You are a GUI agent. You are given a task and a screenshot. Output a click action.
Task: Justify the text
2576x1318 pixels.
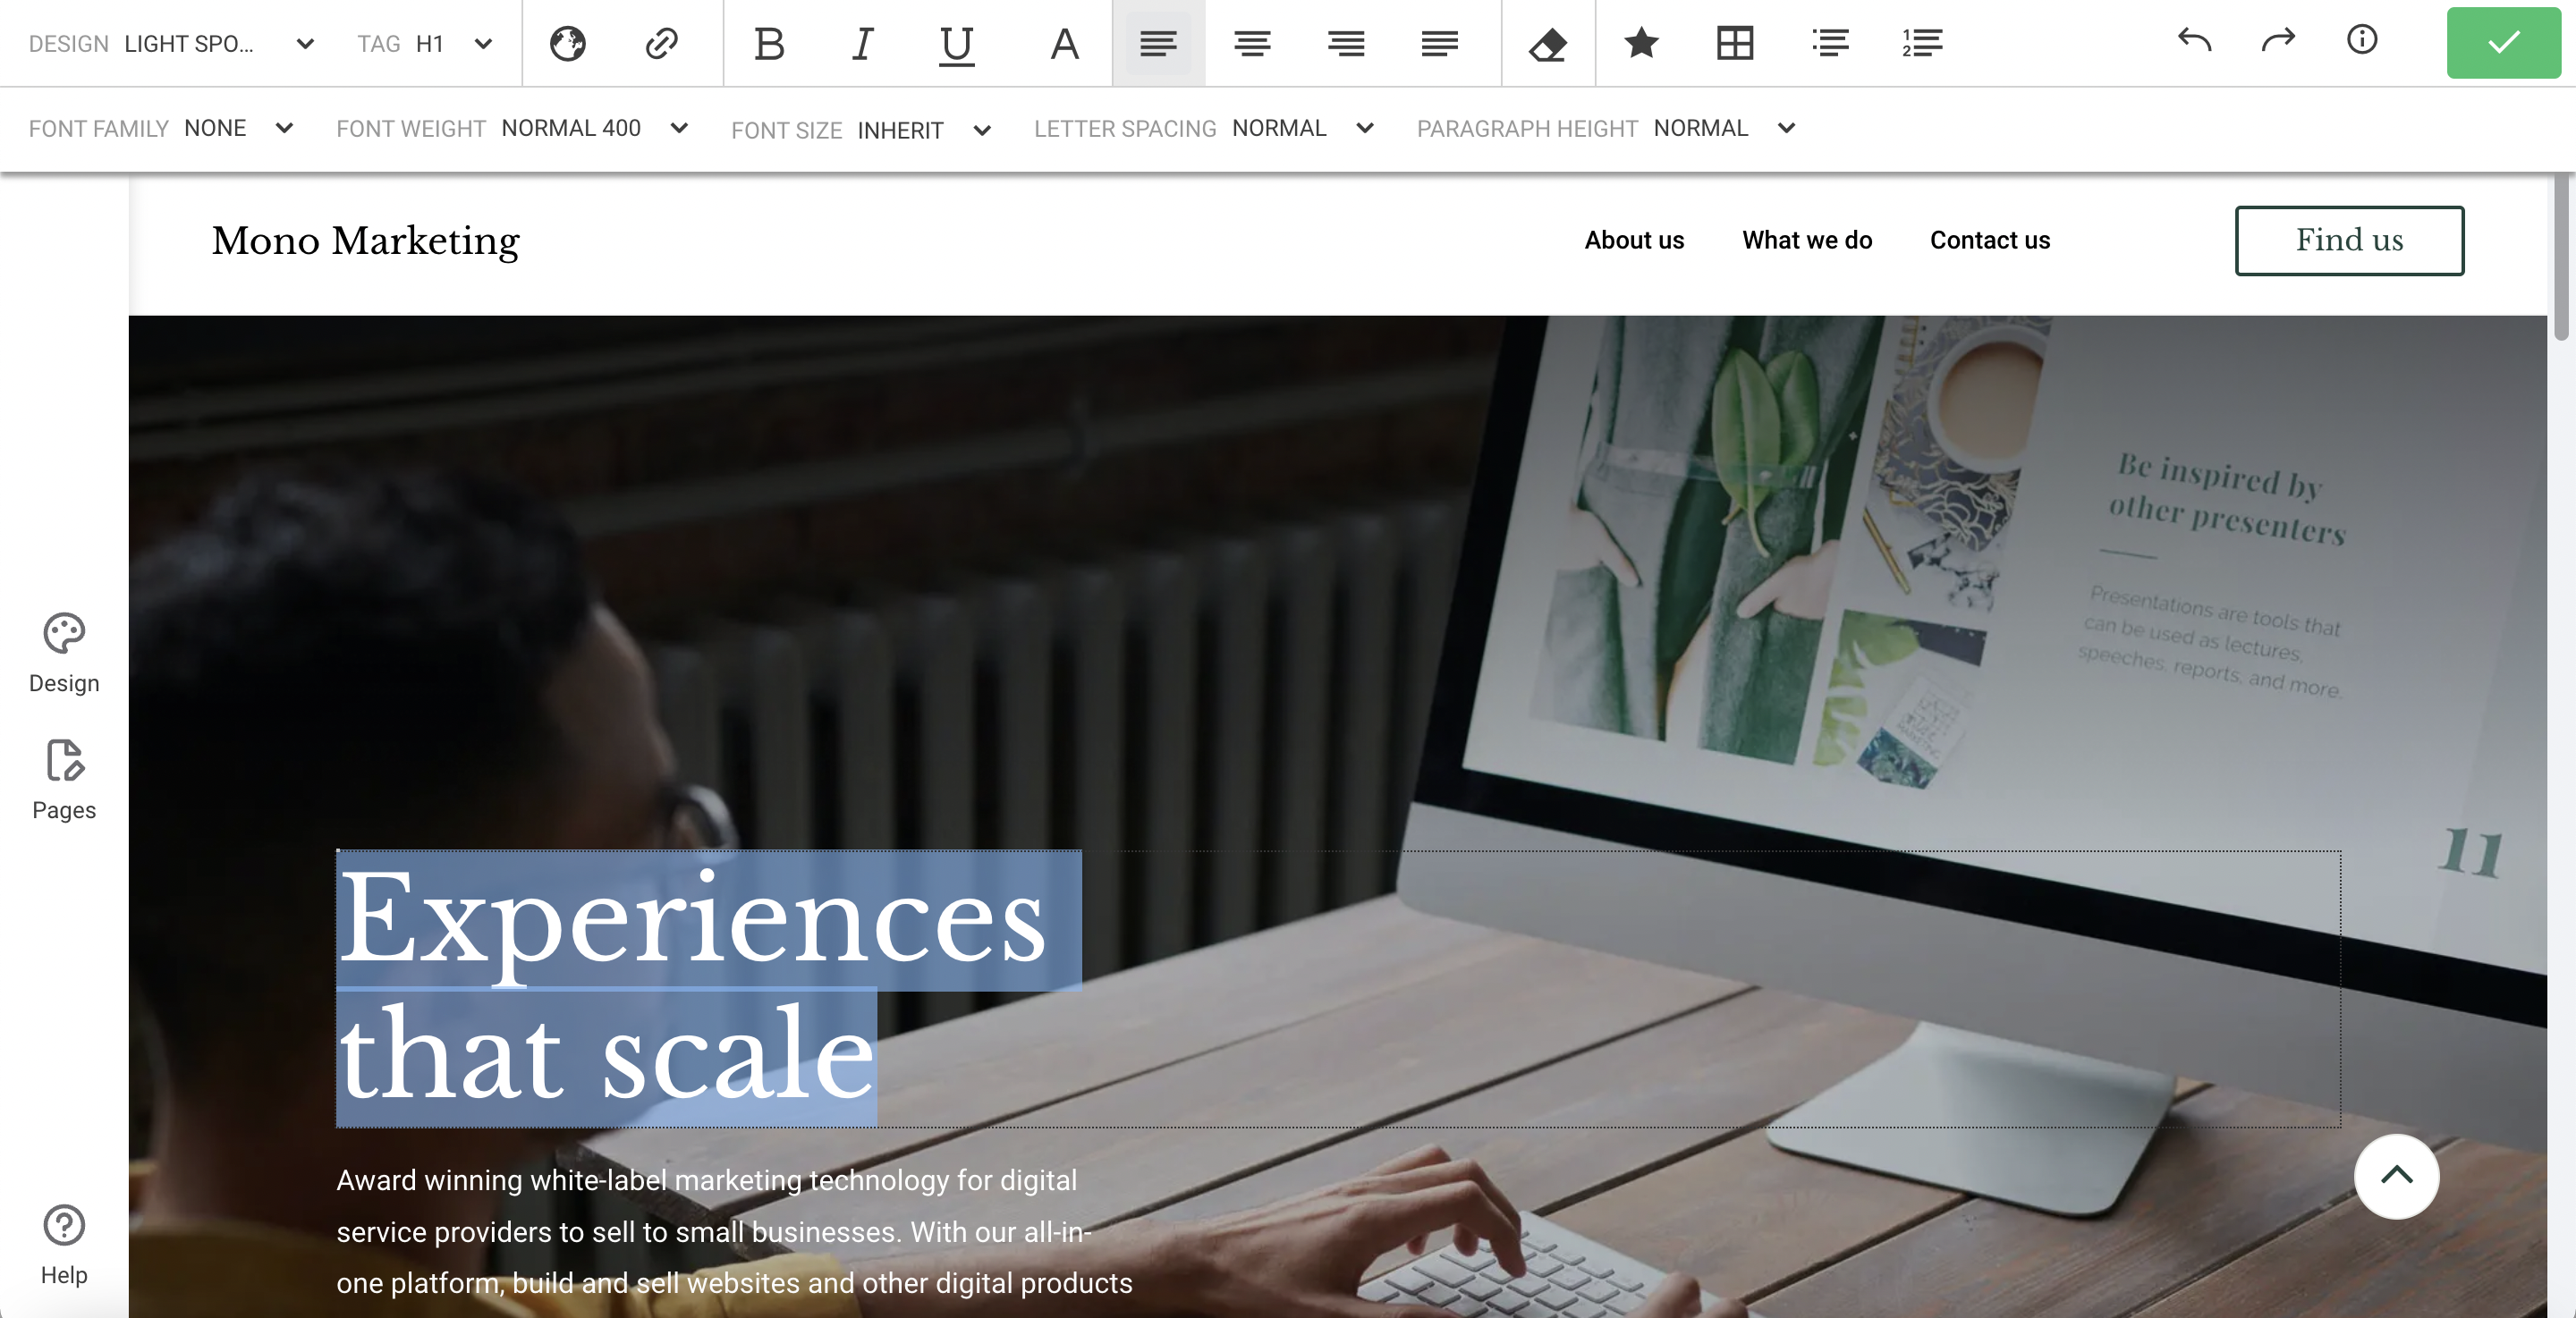coord(1440,43)
